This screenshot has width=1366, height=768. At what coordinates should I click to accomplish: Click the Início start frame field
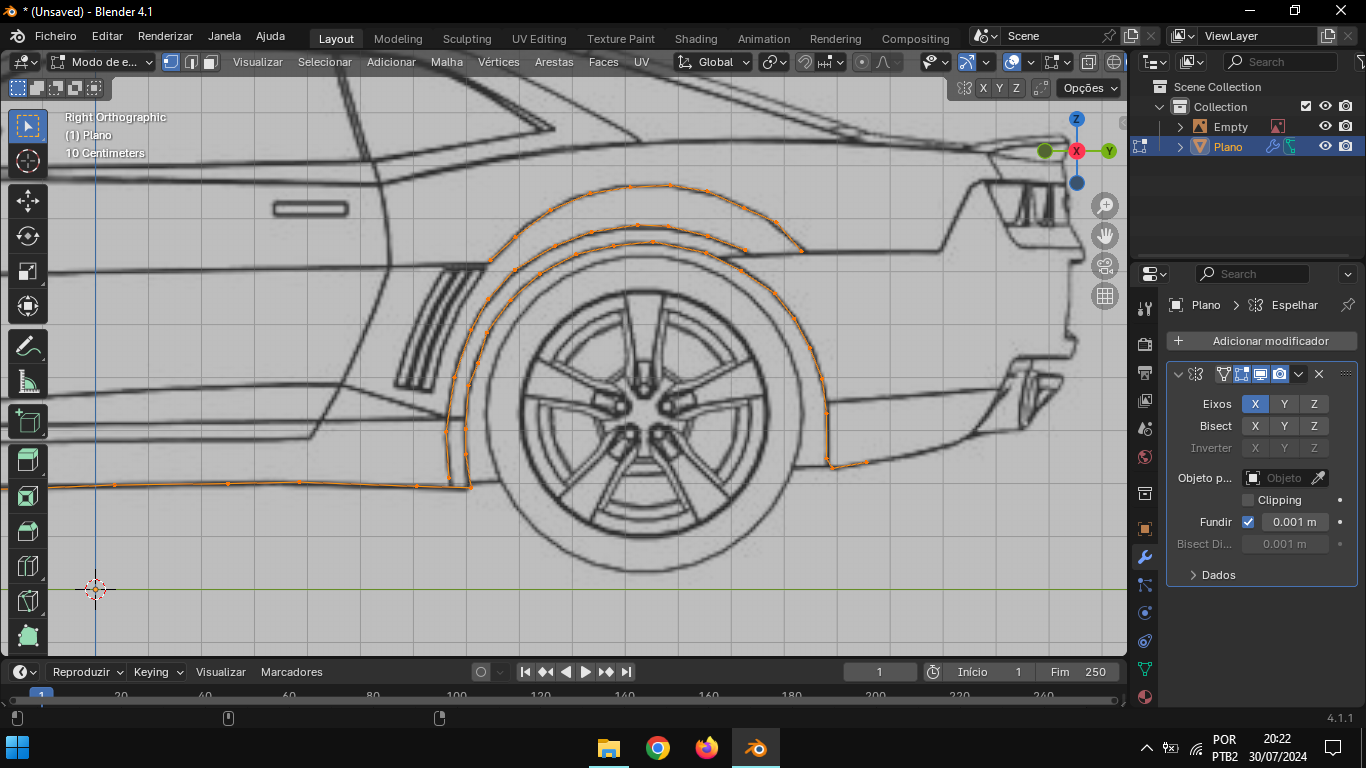[989, 672]
